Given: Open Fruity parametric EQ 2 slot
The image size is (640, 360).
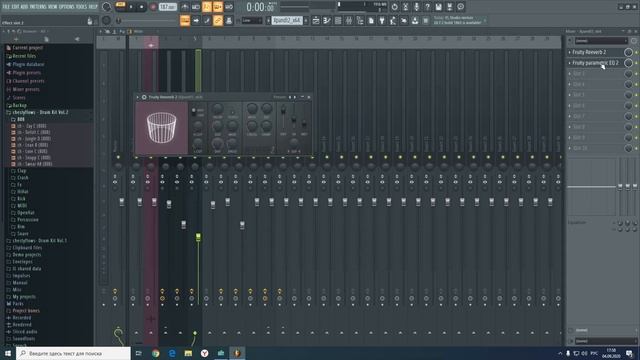Looking at the screenshot, I should pyautogui.click(x=595, y=63).
